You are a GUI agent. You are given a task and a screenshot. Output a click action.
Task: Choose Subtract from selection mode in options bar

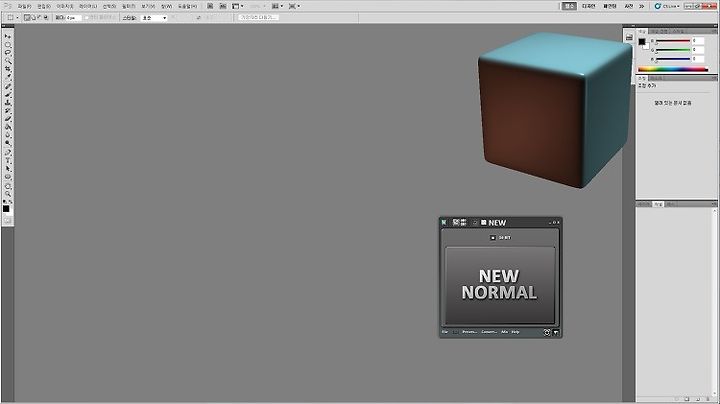[39, 17]
